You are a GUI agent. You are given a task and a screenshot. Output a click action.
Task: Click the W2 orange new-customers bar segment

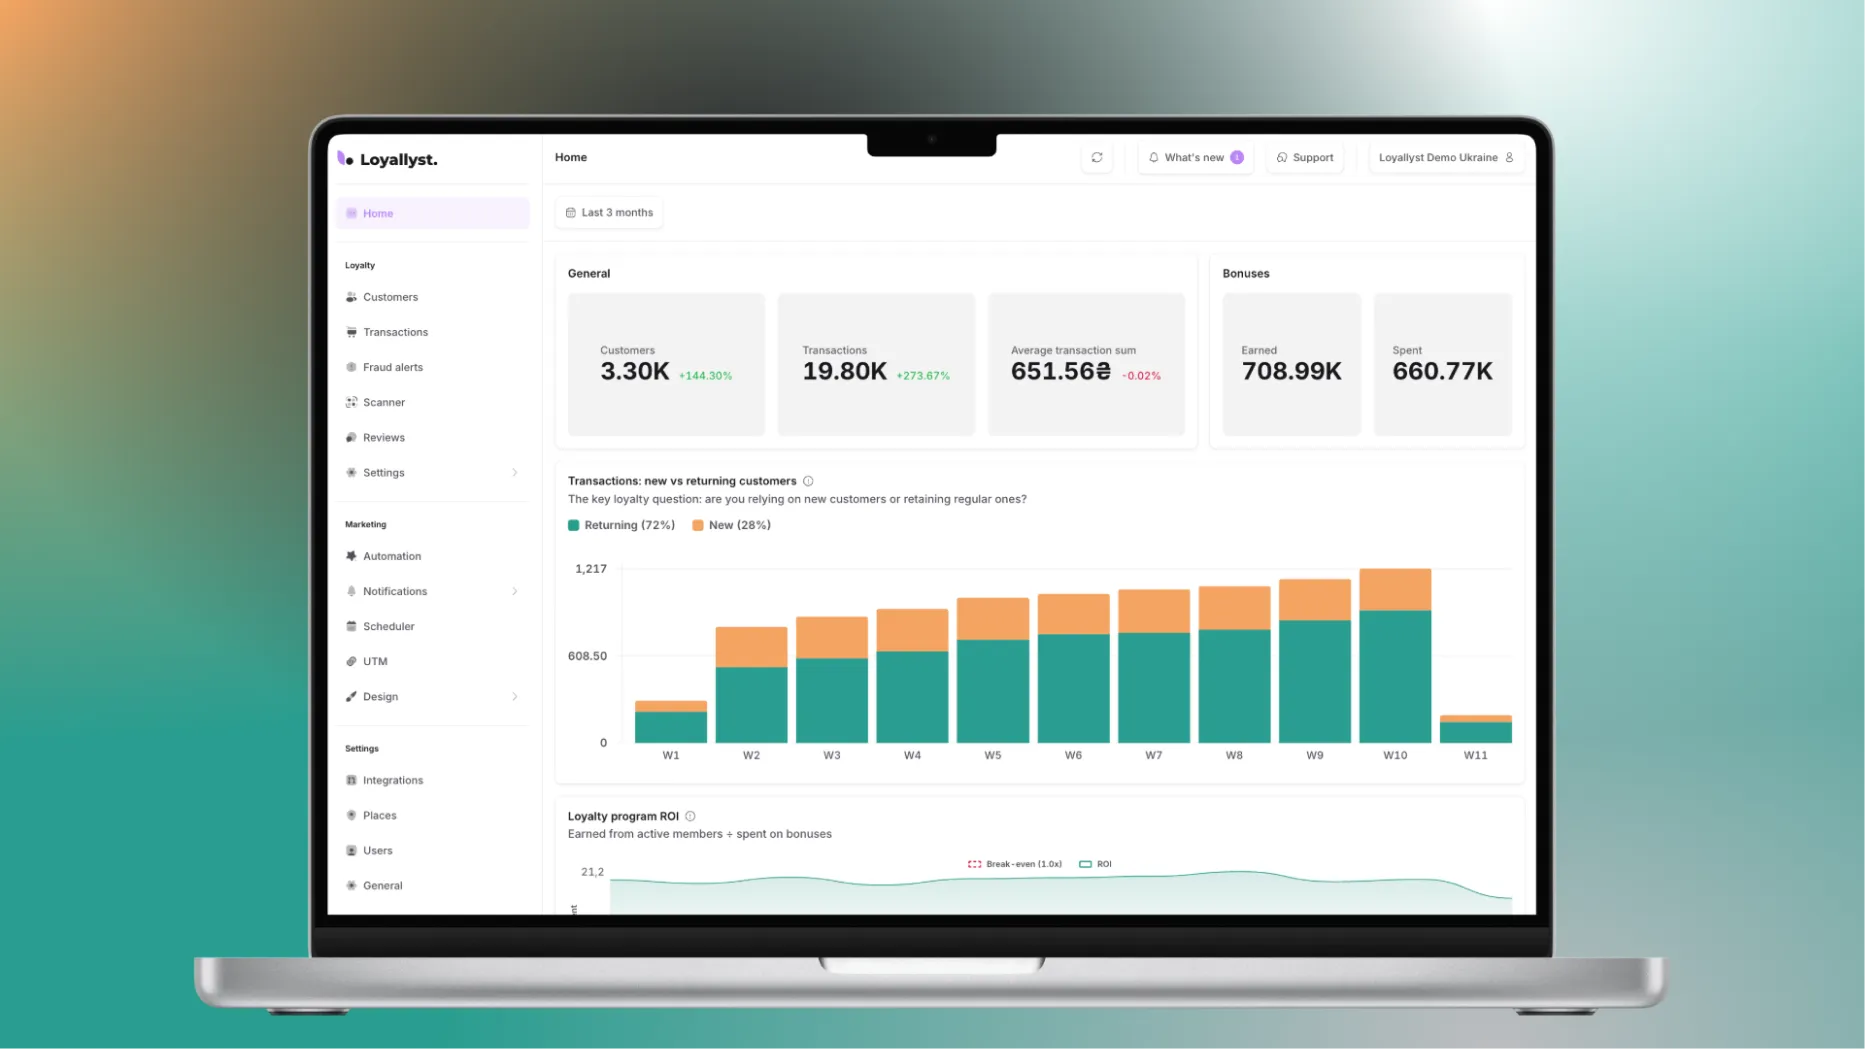click(x=751, y=647)
